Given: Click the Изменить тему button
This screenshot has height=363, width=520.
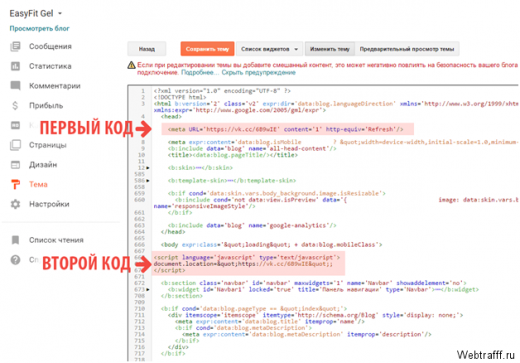Looking at the screenshot, I should click(330, 49).
